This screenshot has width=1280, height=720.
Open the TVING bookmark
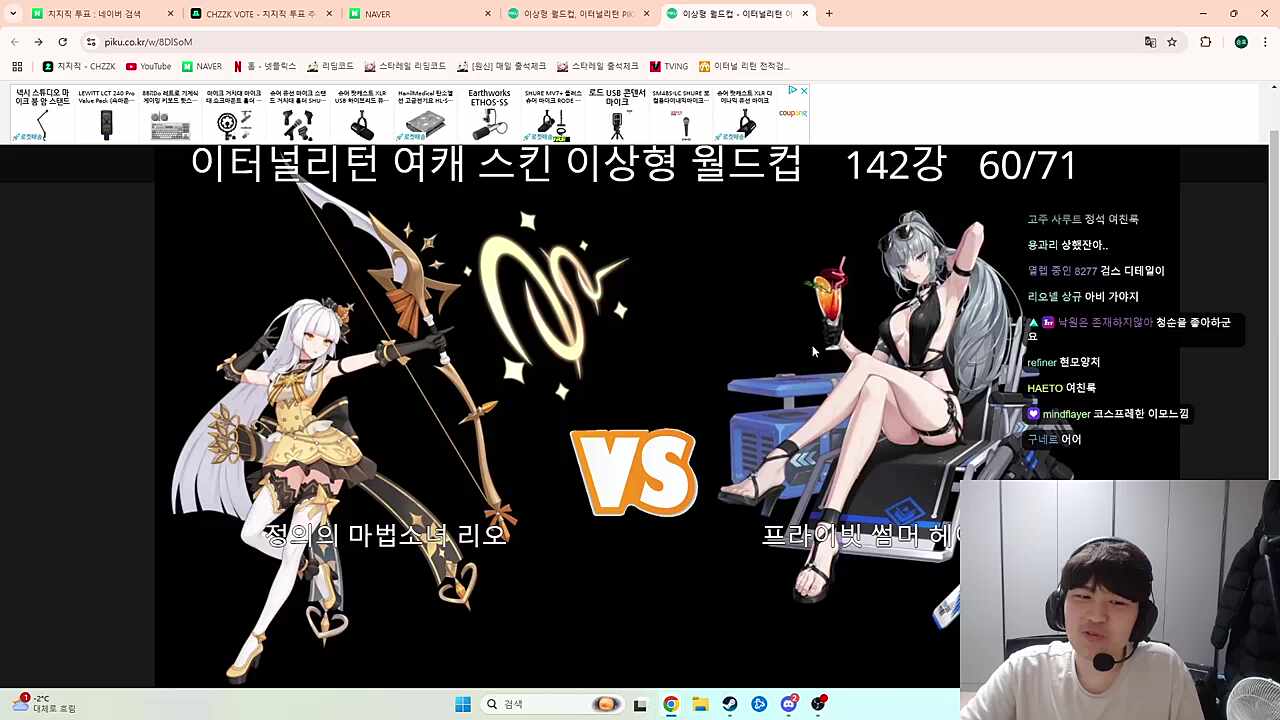(x=669, y=66)
